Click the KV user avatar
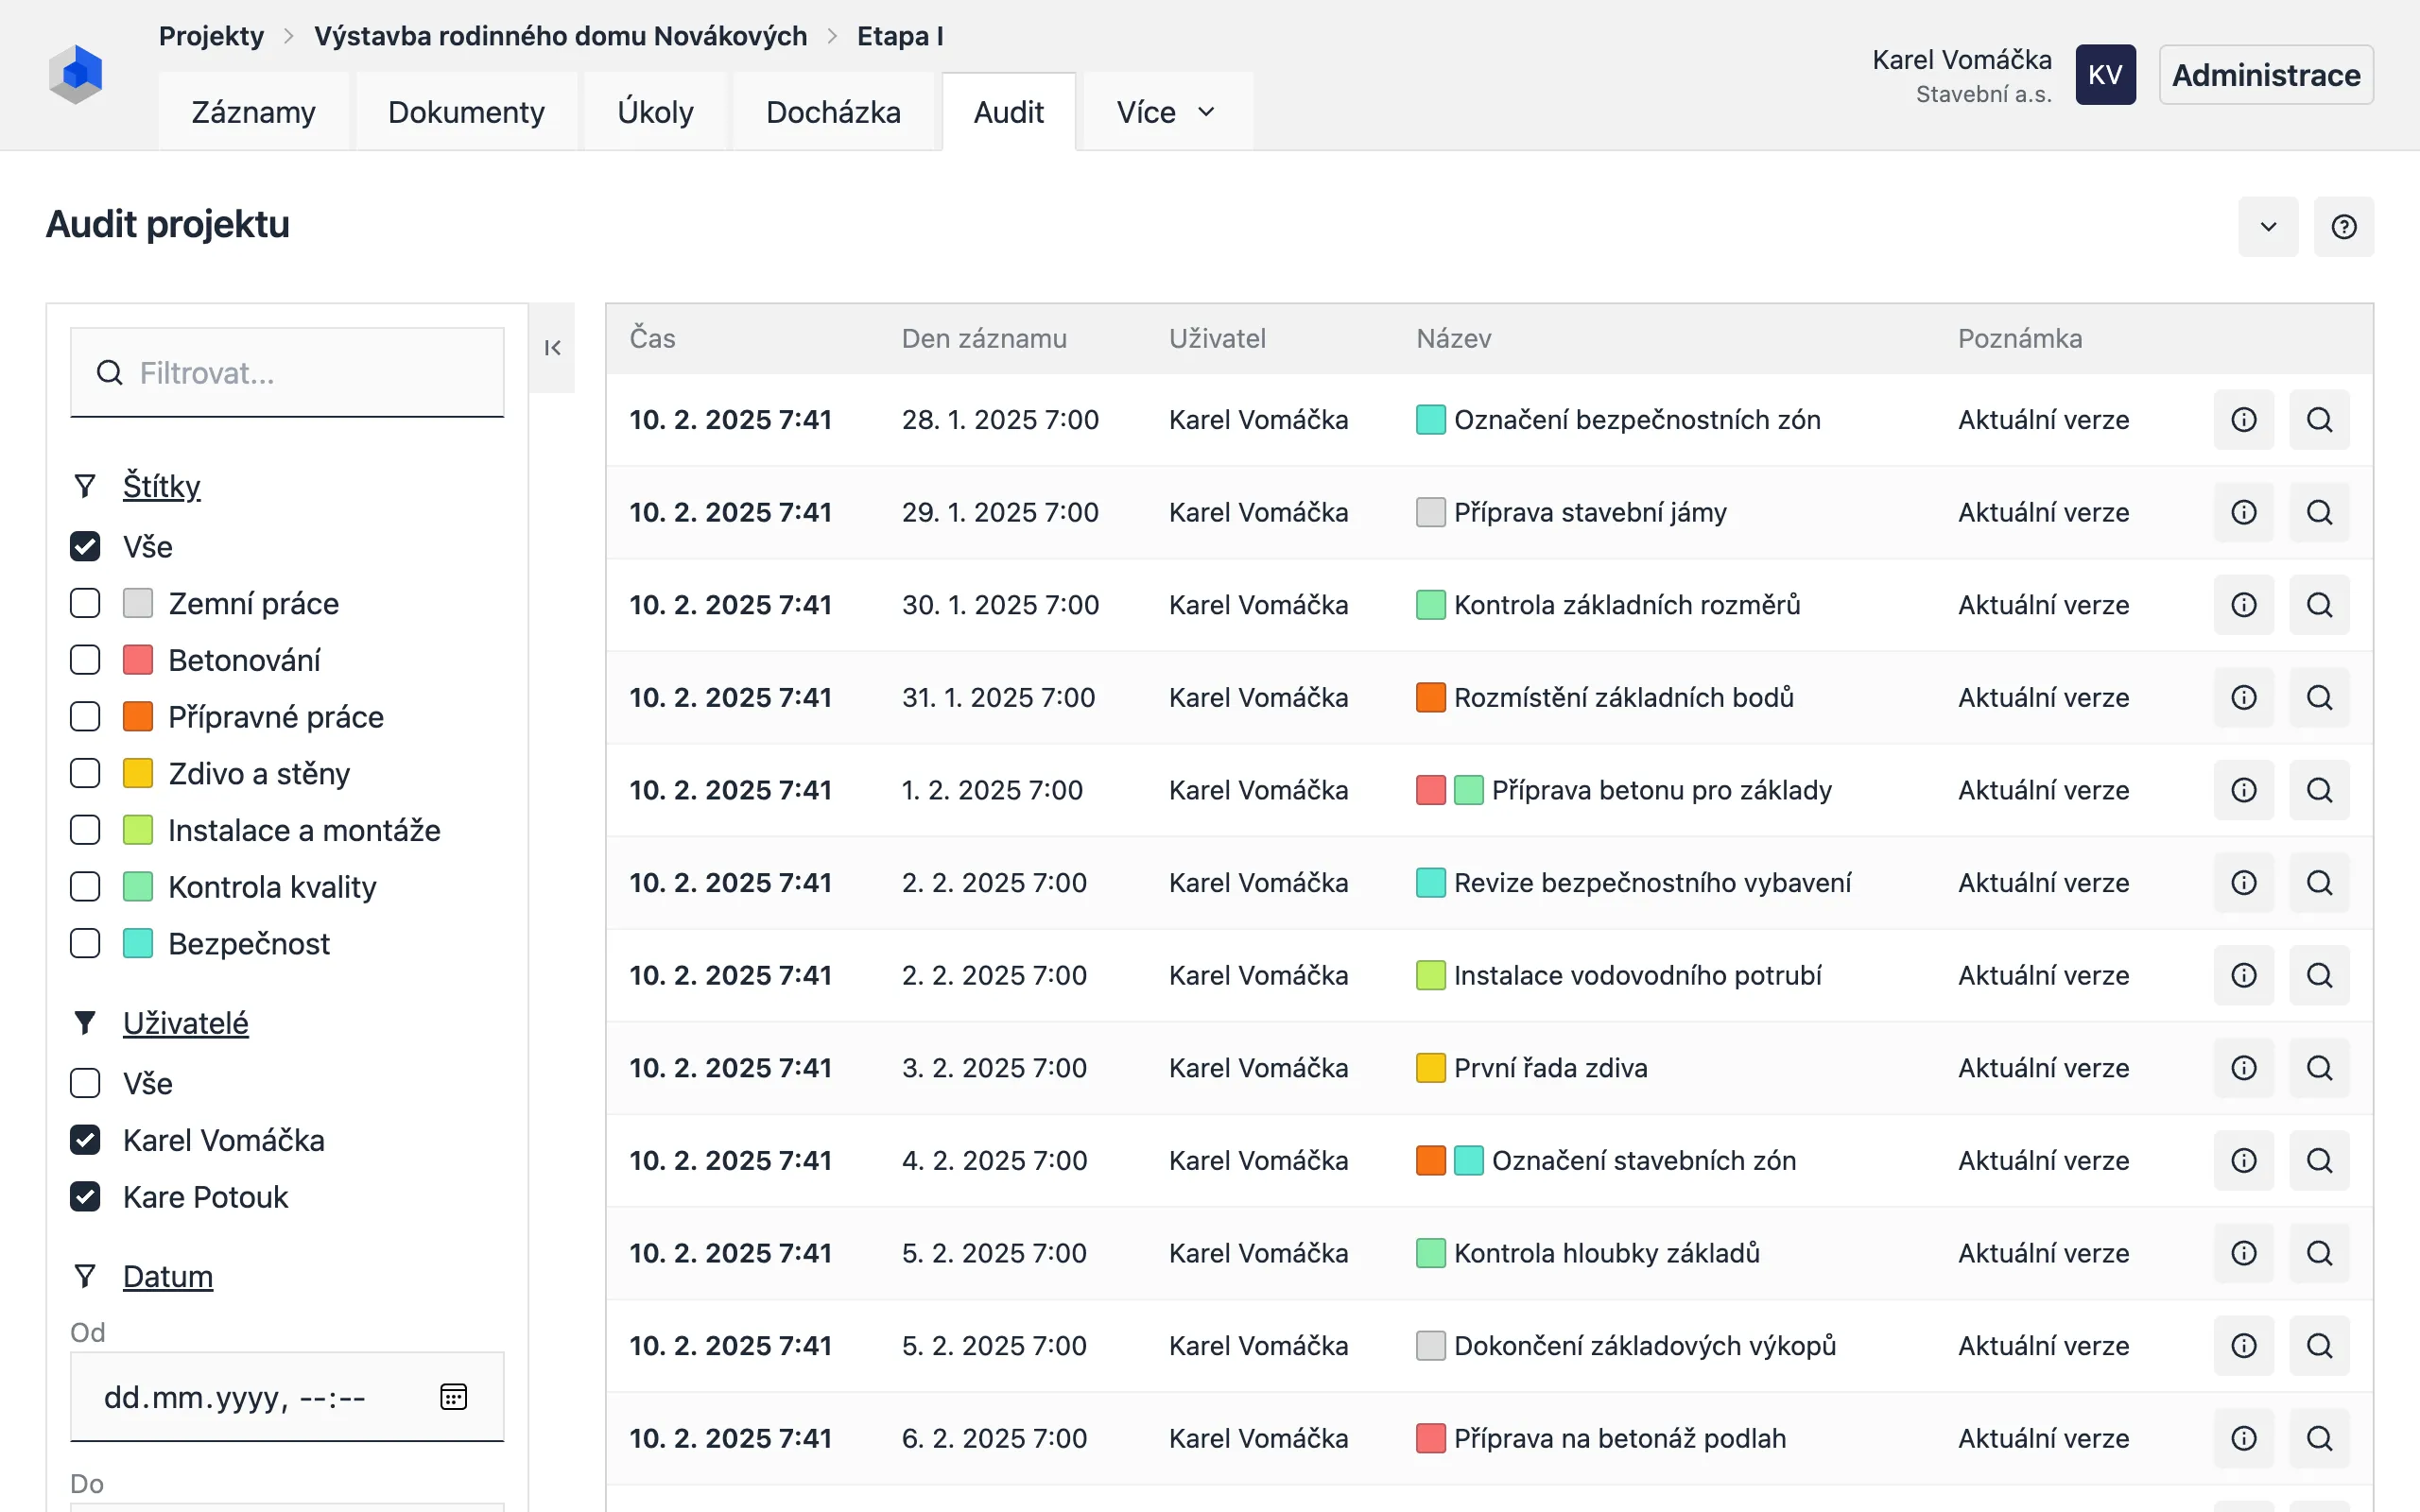The height and width of the screenshot is (1512, 2420). point(2105,75)
